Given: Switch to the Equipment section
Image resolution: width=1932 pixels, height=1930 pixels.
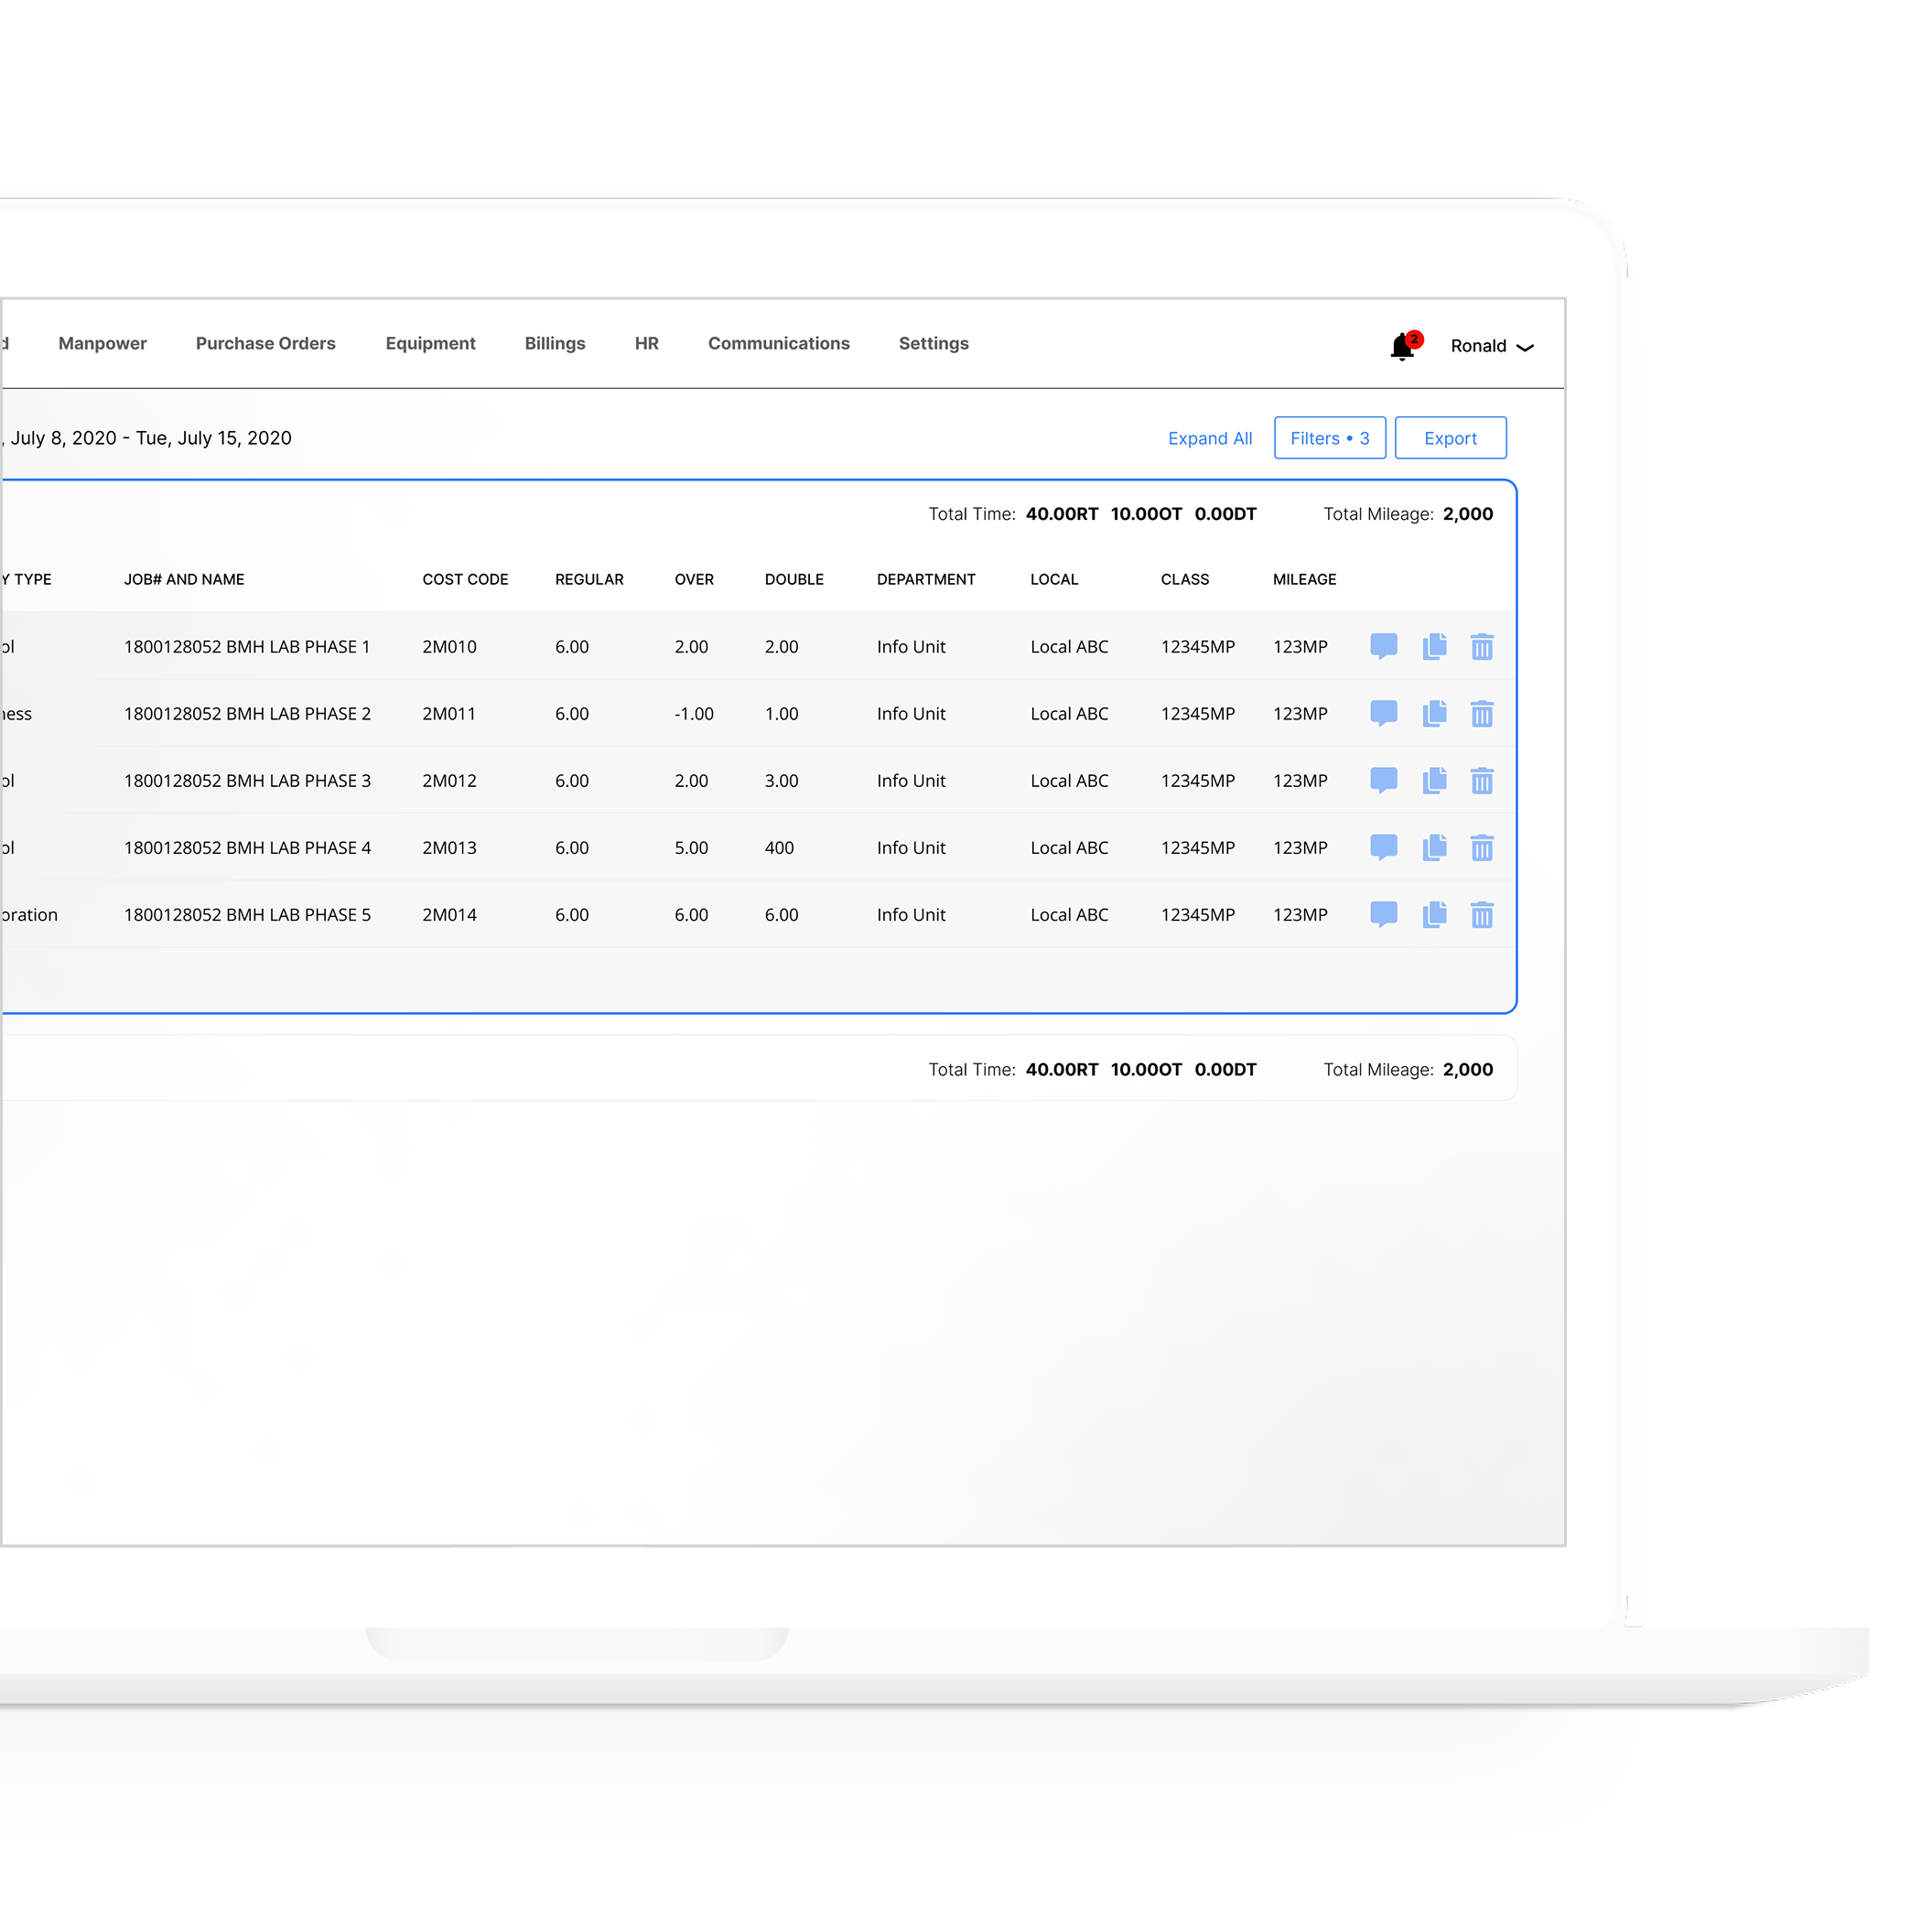Looking at the screenshot, I should [x=430, y=343].
